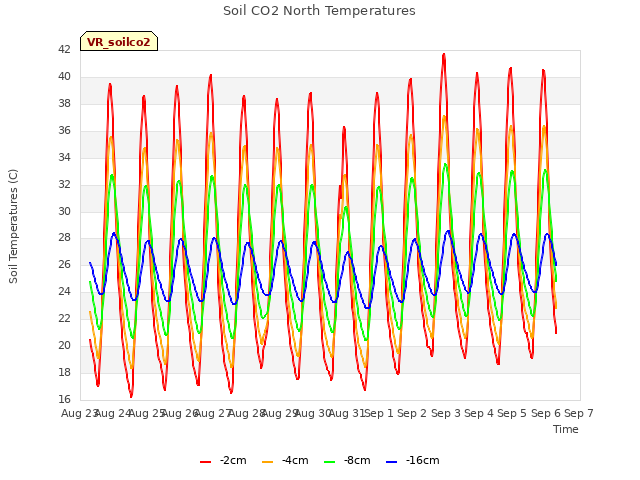Click the reduced red -2cm peak on Aug 31
The image size is (640, 480).
[x=344, y=127]
